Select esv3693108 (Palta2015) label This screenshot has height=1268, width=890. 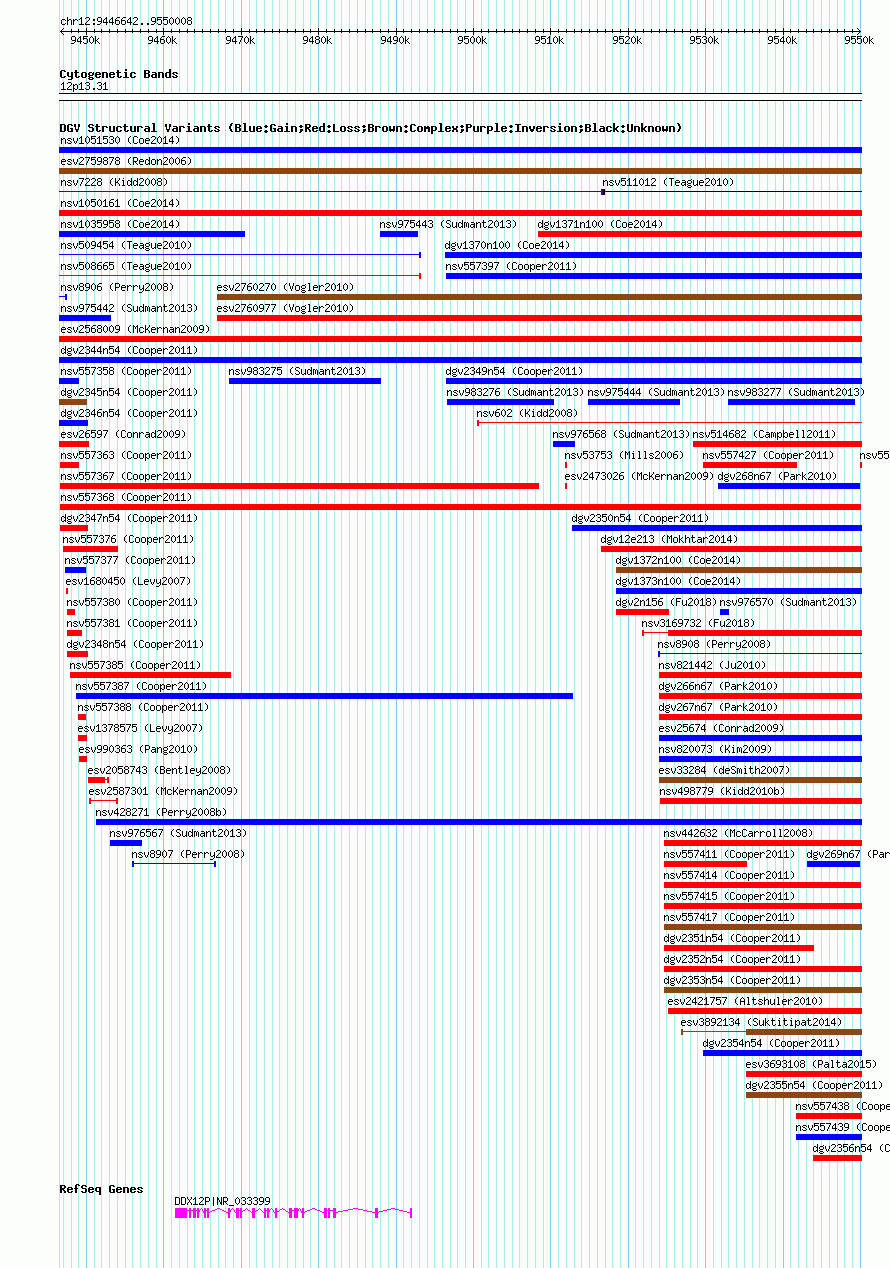[811, 1064]
